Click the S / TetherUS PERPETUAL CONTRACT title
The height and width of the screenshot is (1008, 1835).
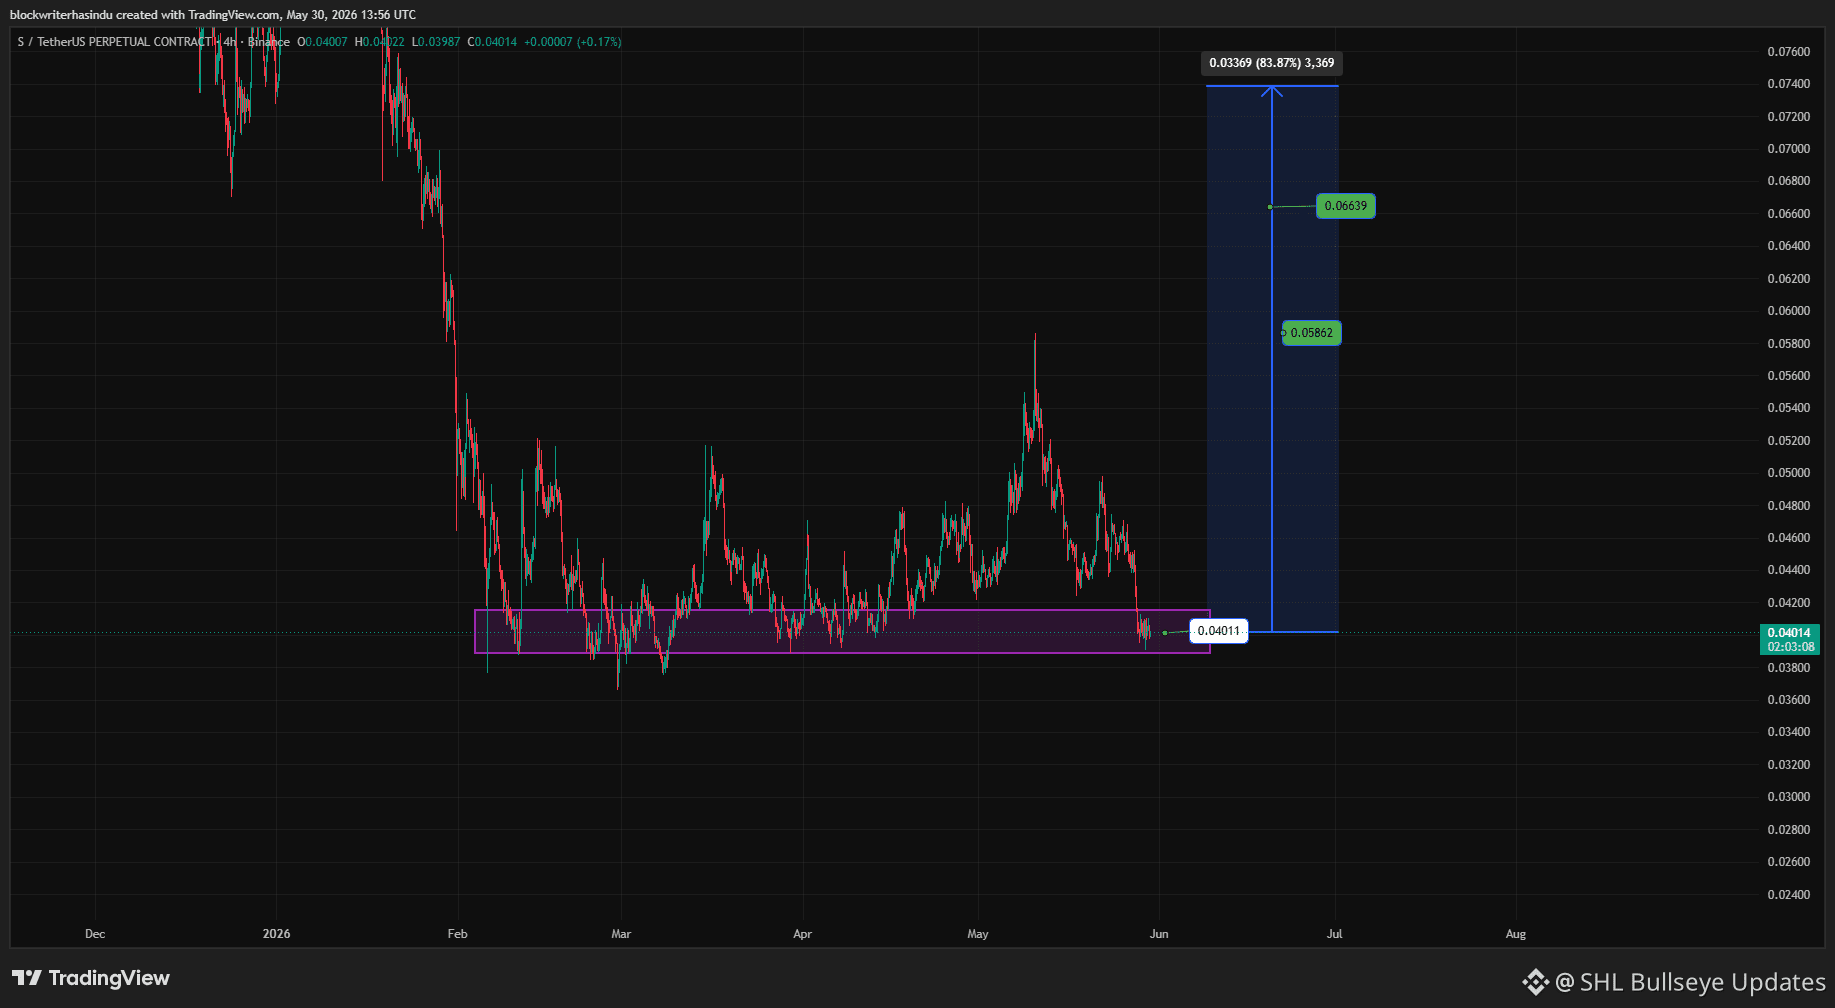coord(115,42)
